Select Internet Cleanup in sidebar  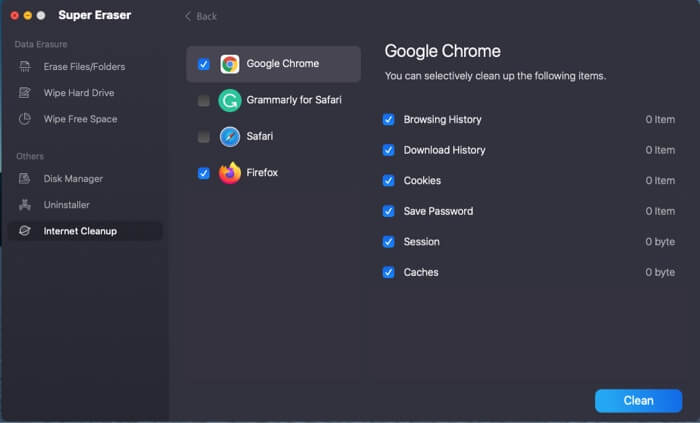click(85, 231)
